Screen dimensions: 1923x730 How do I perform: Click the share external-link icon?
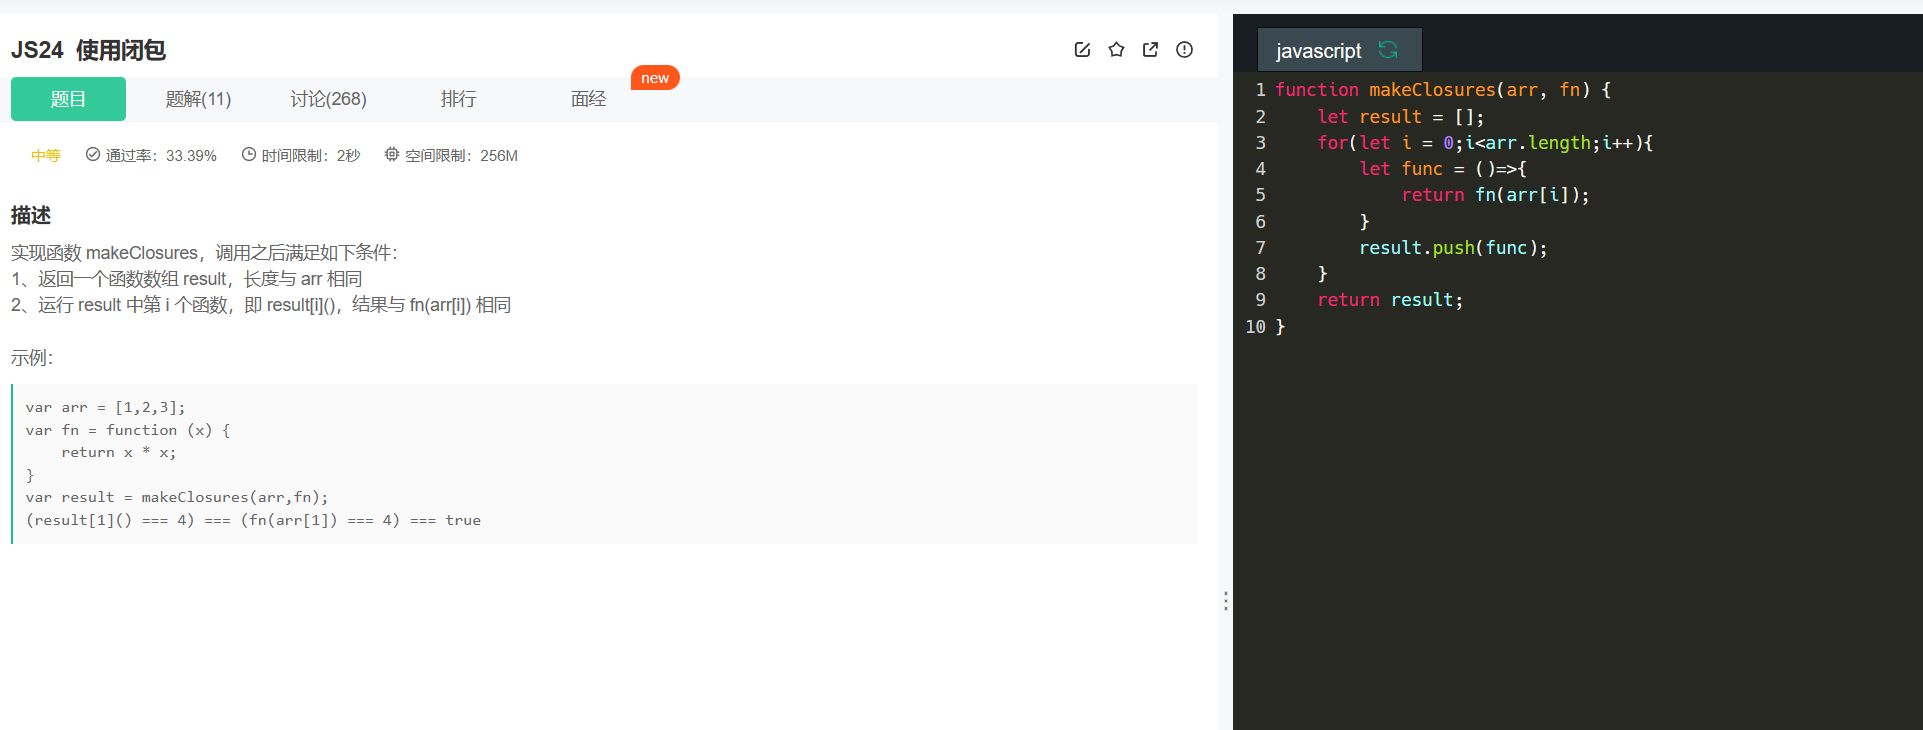(x=1150, y=50)
